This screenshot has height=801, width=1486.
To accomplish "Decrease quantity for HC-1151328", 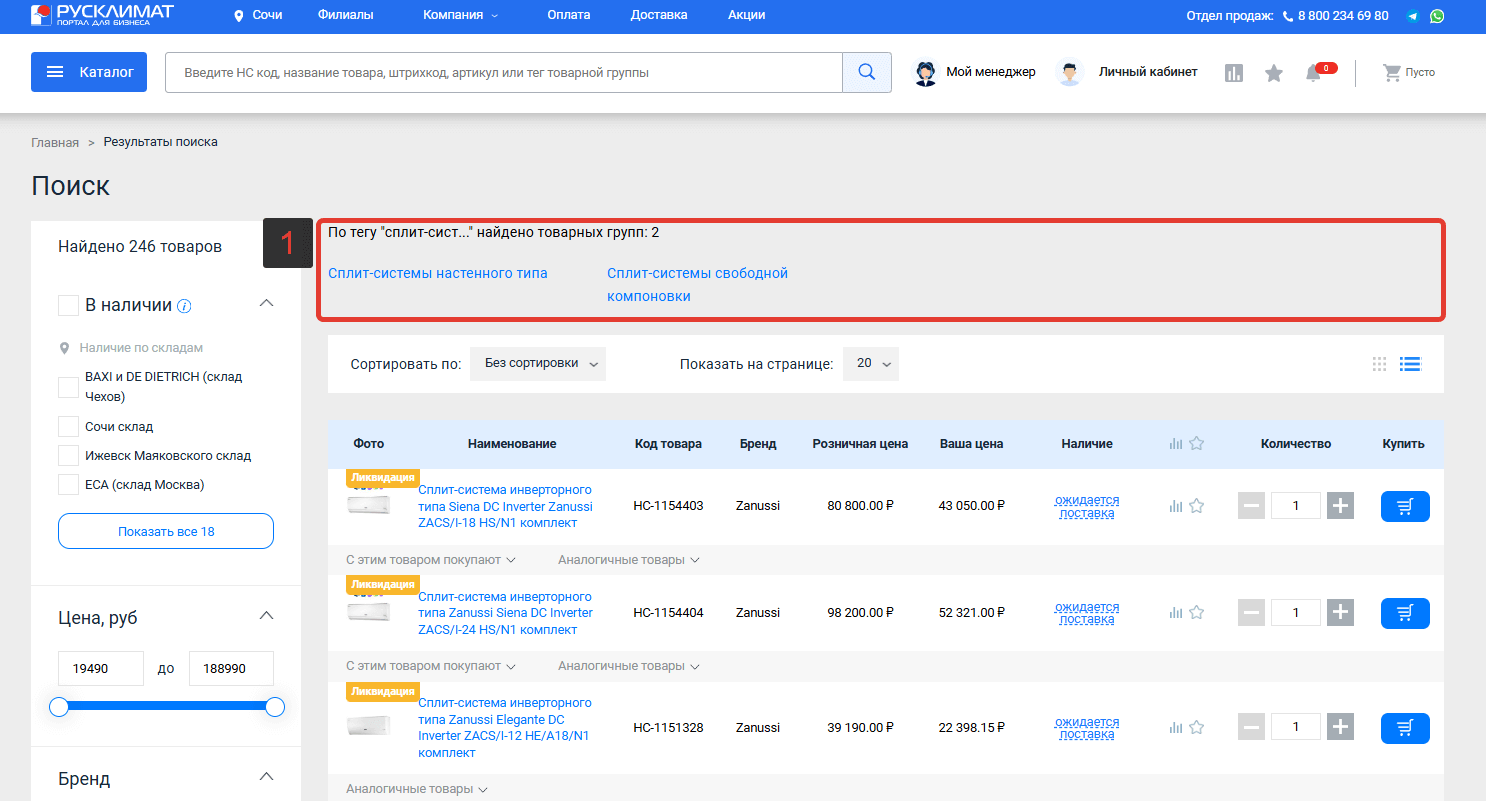I will click(x=1251, y=728).
